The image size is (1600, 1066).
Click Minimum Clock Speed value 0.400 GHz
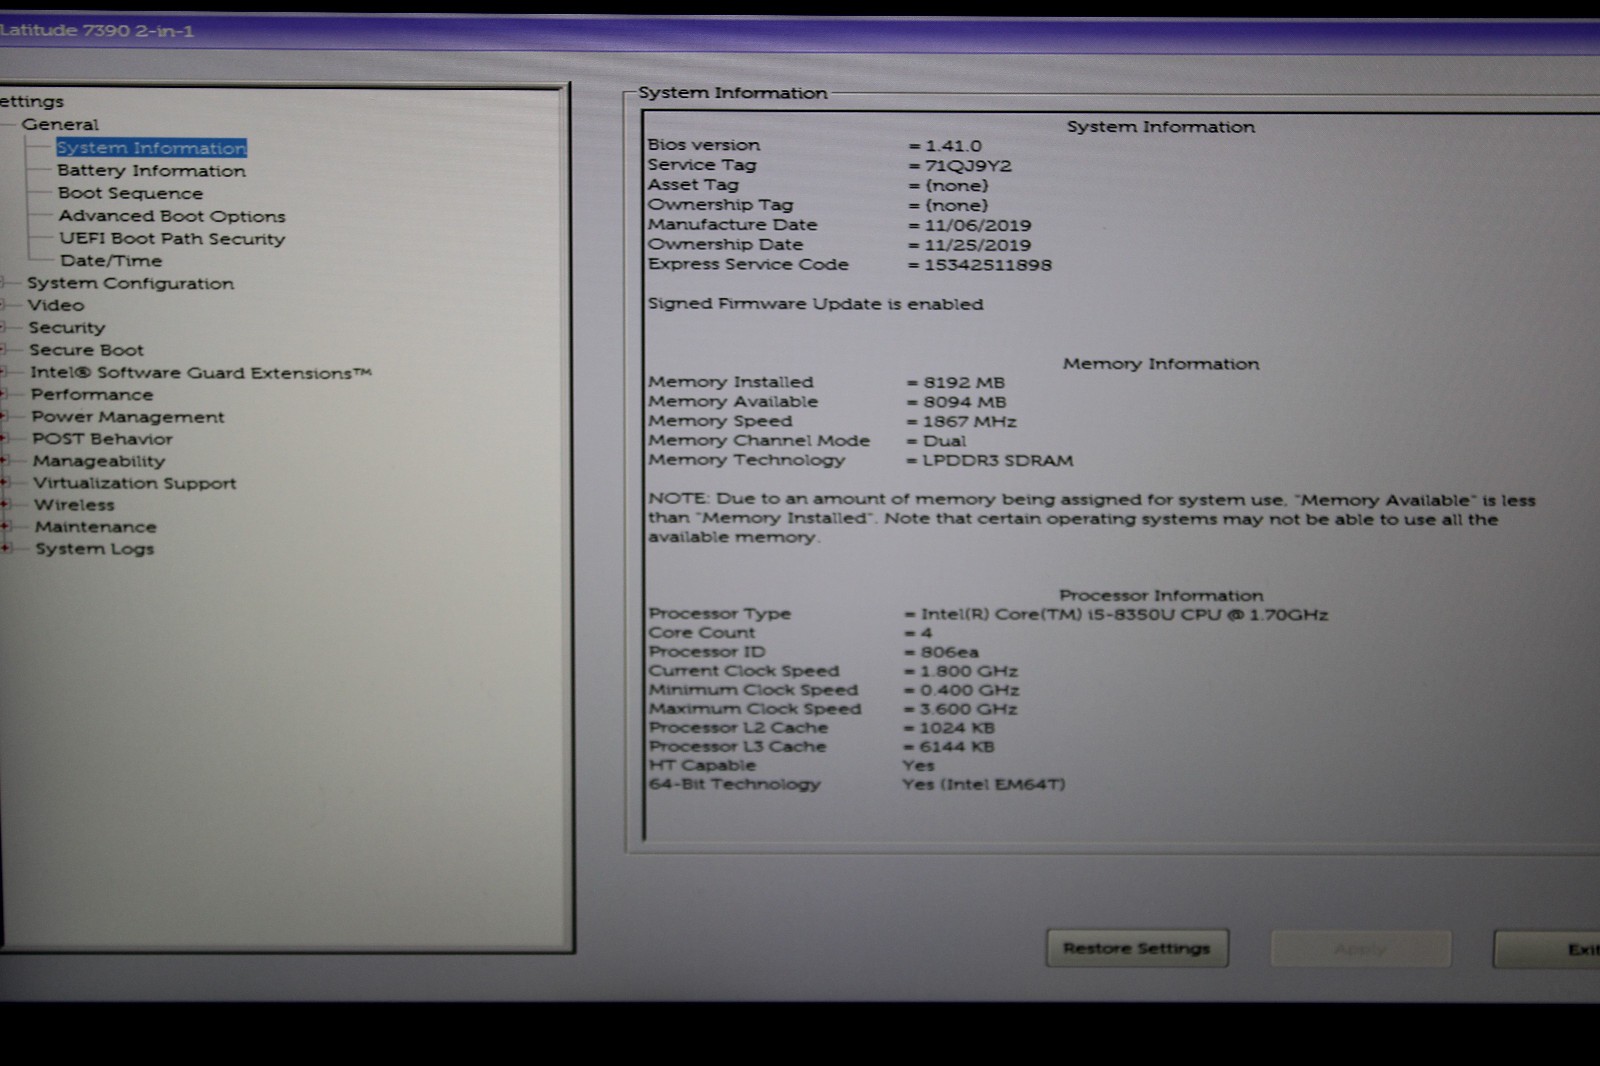coord(970,690)
